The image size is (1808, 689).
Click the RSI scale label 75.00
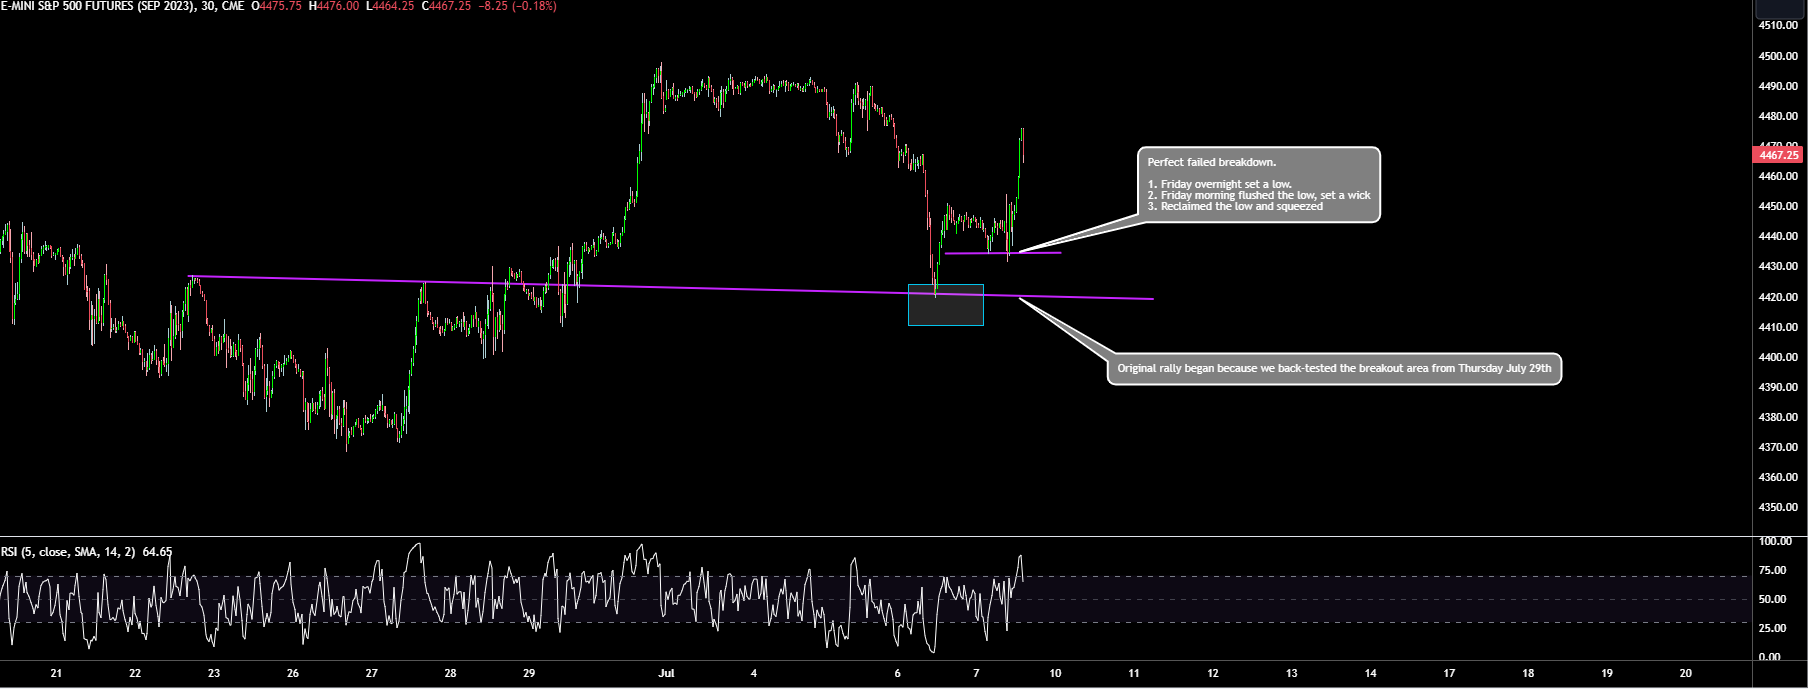[x=1772, y=571]
